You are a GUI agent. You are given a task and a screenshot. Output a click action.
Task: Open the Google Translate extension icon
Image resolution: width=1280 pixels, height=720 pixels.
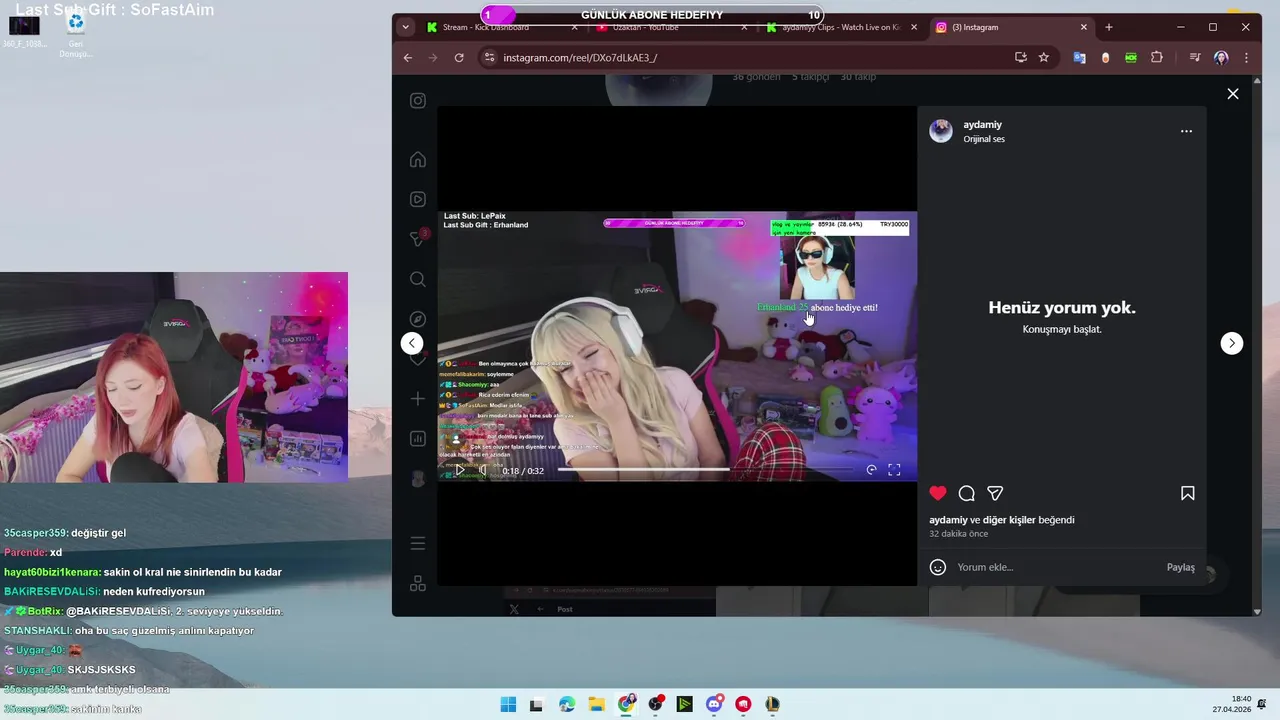click(x=1079, y=58)
